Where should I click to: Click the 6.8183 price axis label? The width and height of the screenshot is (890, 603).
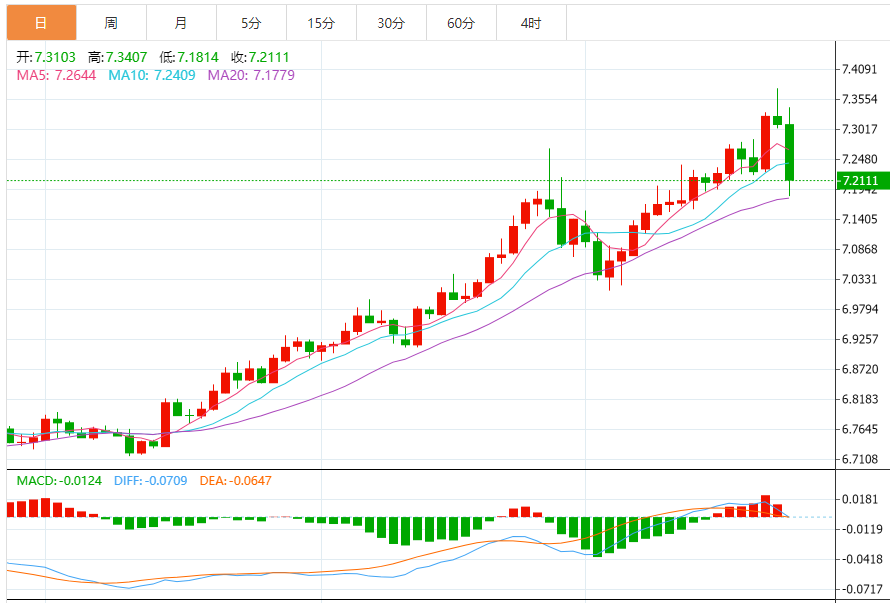[860, 399]
